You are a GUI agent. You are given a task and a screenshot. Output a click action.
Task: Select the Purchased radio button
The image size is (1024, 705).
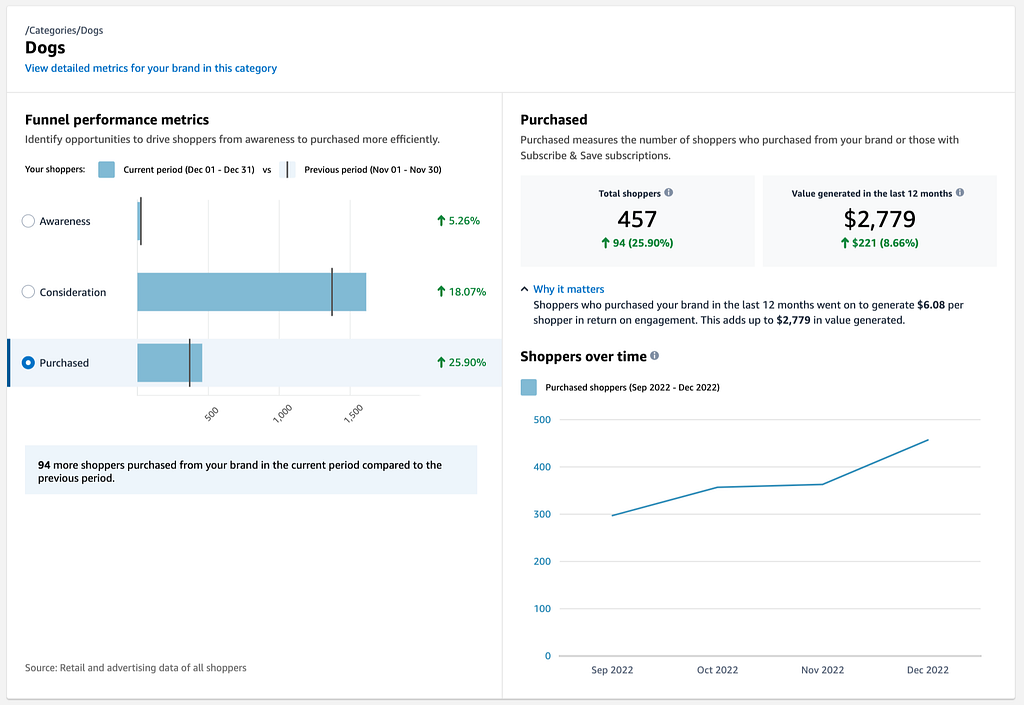pos(28,362)
